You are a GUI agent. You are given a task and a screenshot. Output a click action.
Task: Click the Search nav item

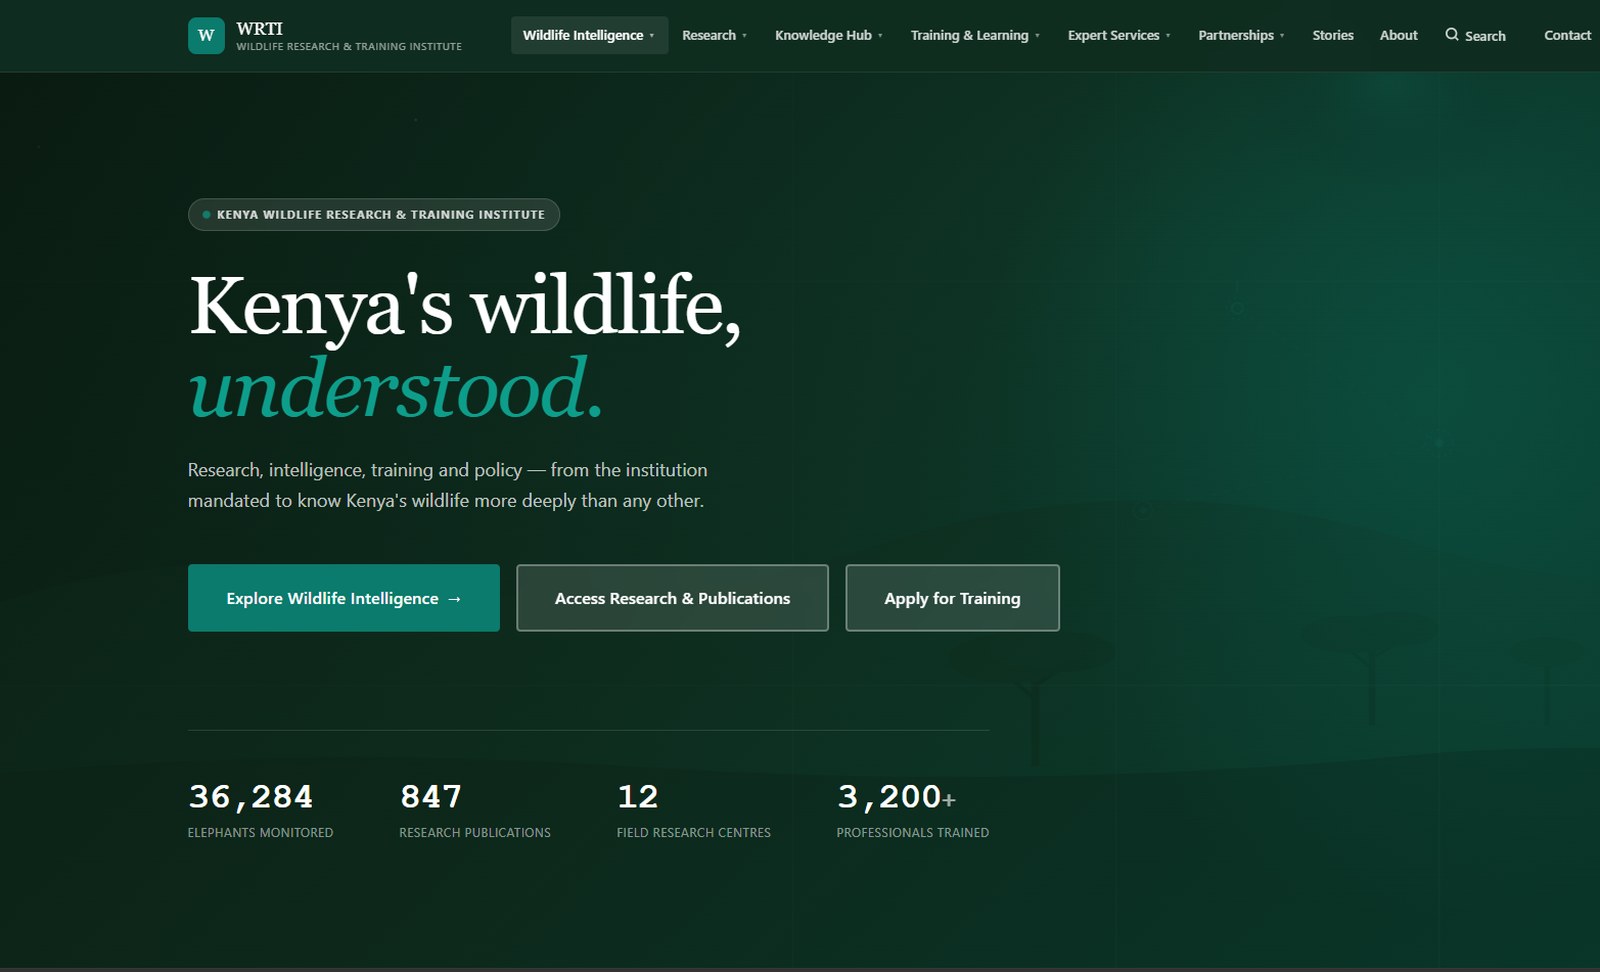click(x=1475, y=35)
